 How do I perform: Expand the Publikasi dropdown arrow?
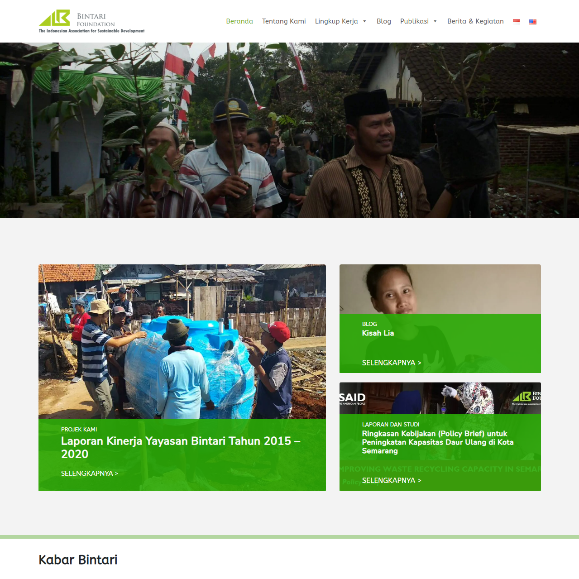(435, 21)
